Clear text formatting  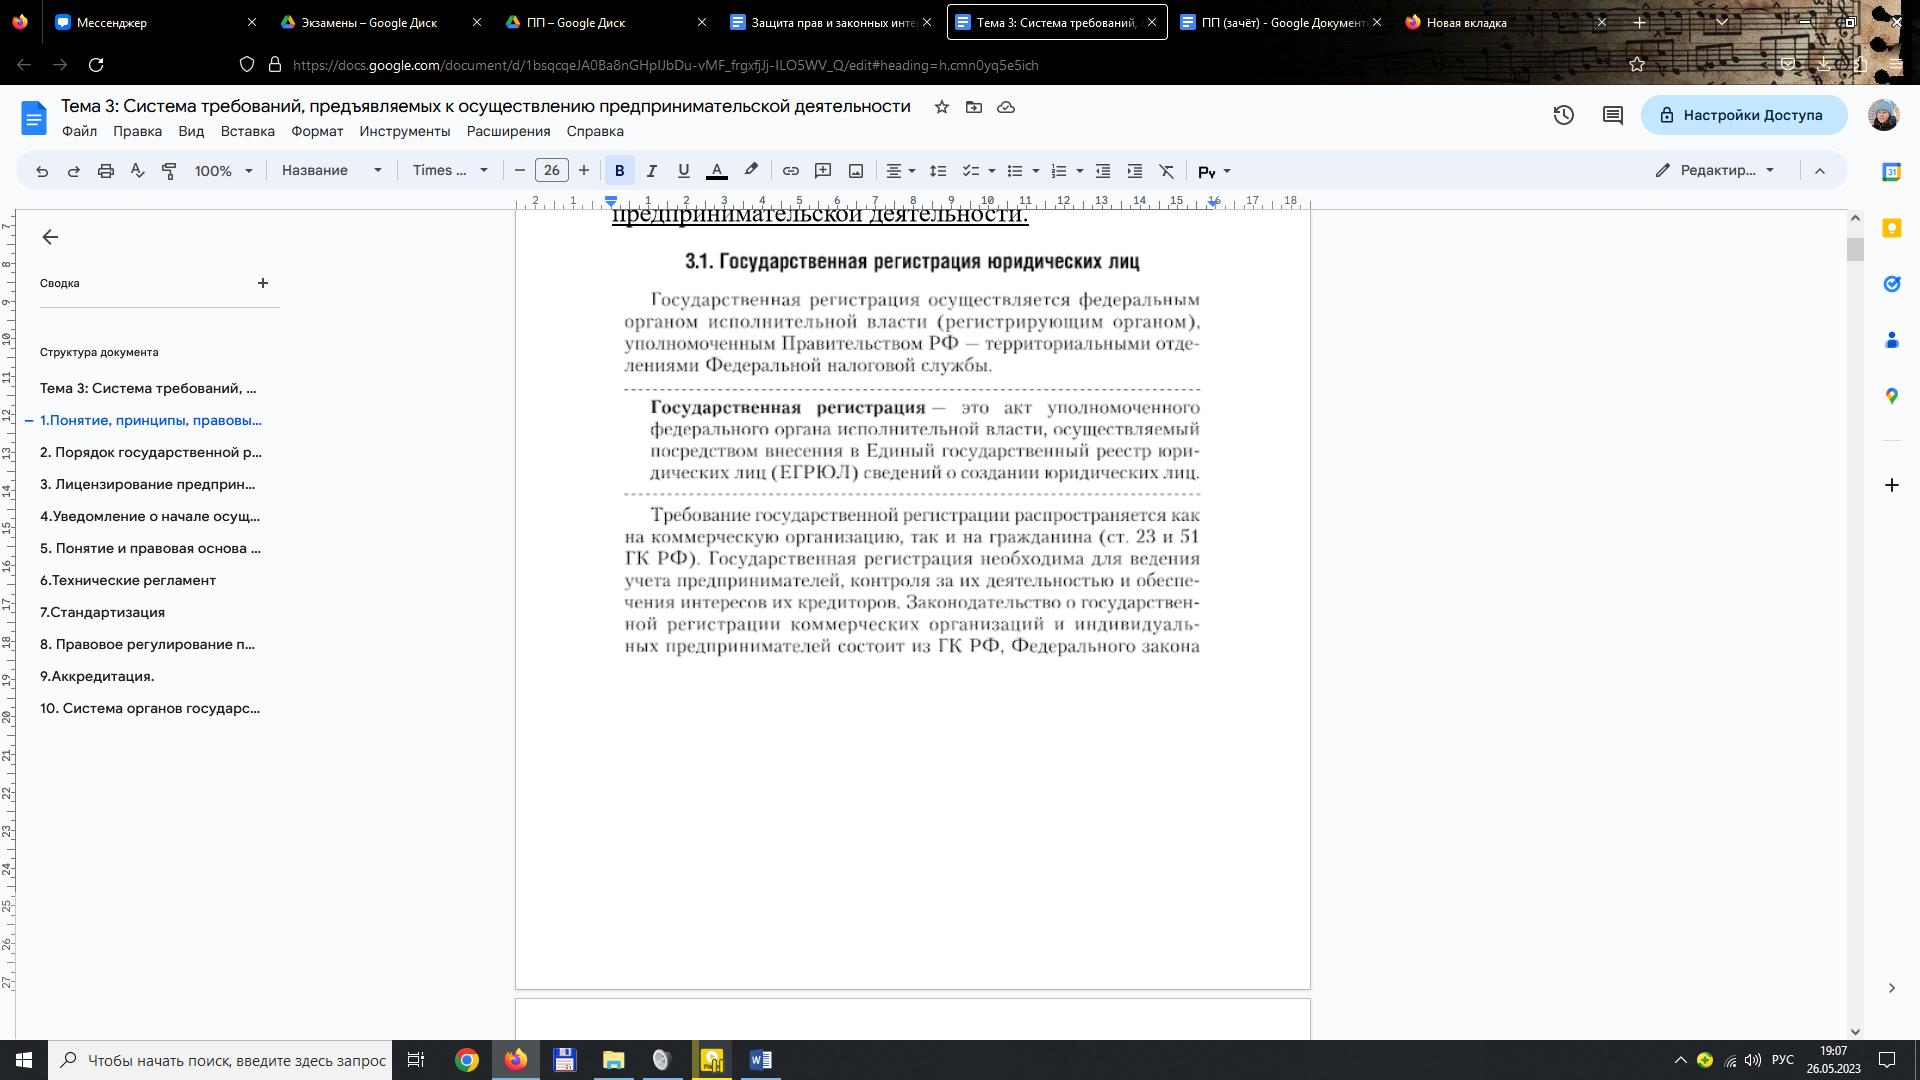1167,171
